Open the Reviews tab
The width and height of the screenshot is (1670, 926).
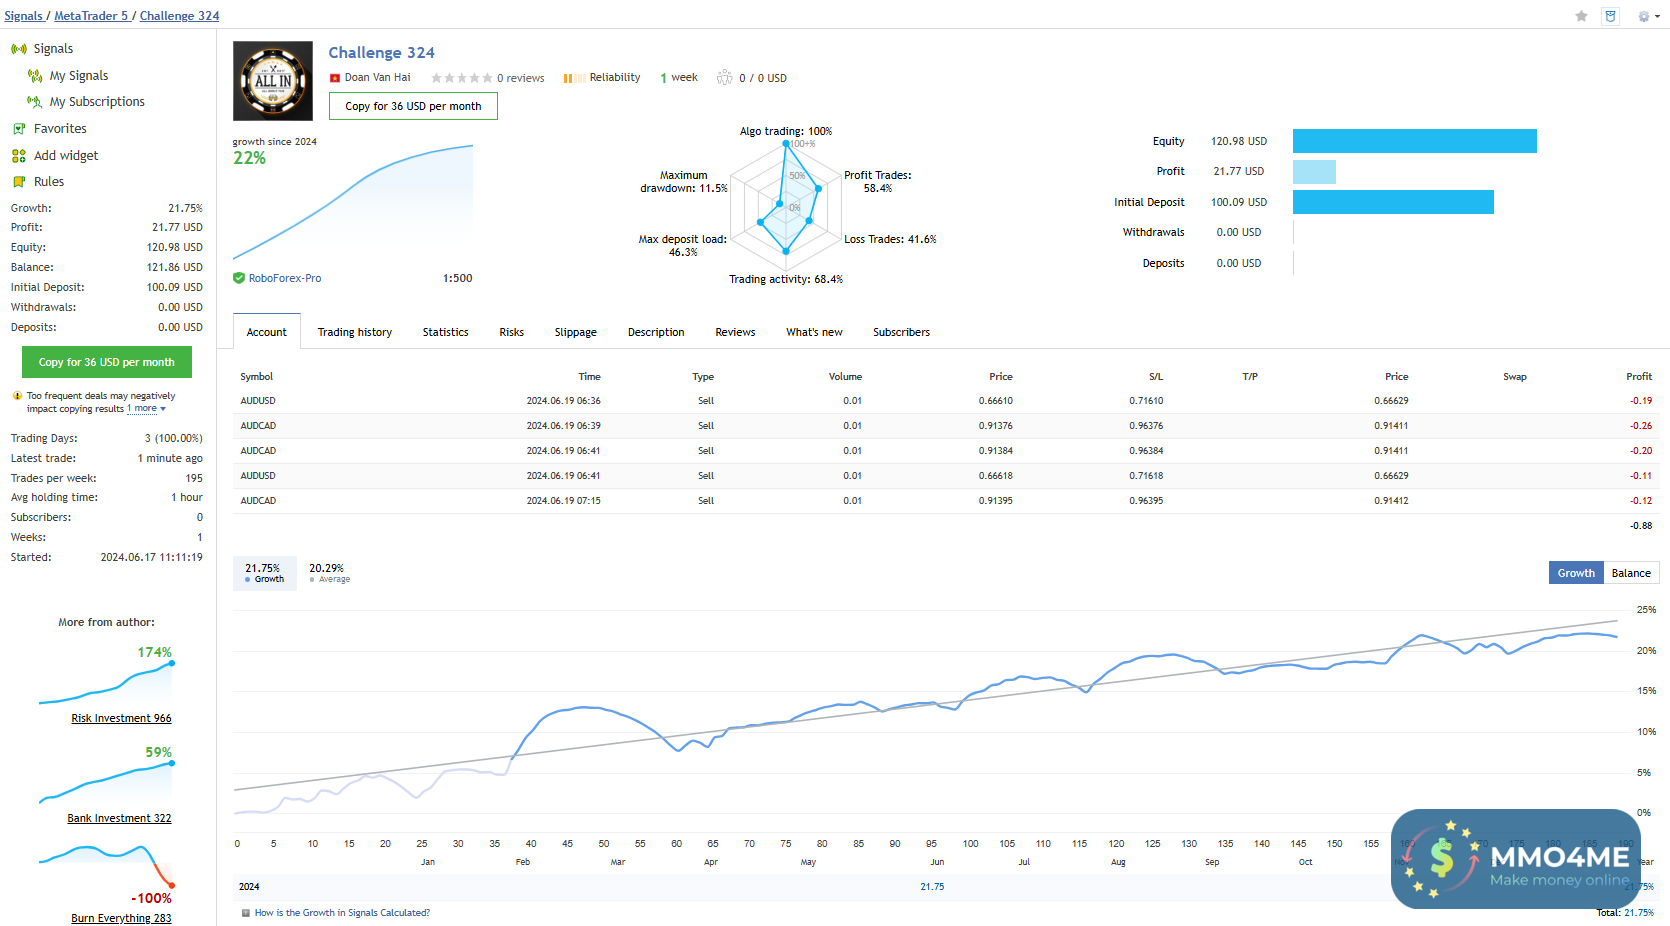pos(735,332)
